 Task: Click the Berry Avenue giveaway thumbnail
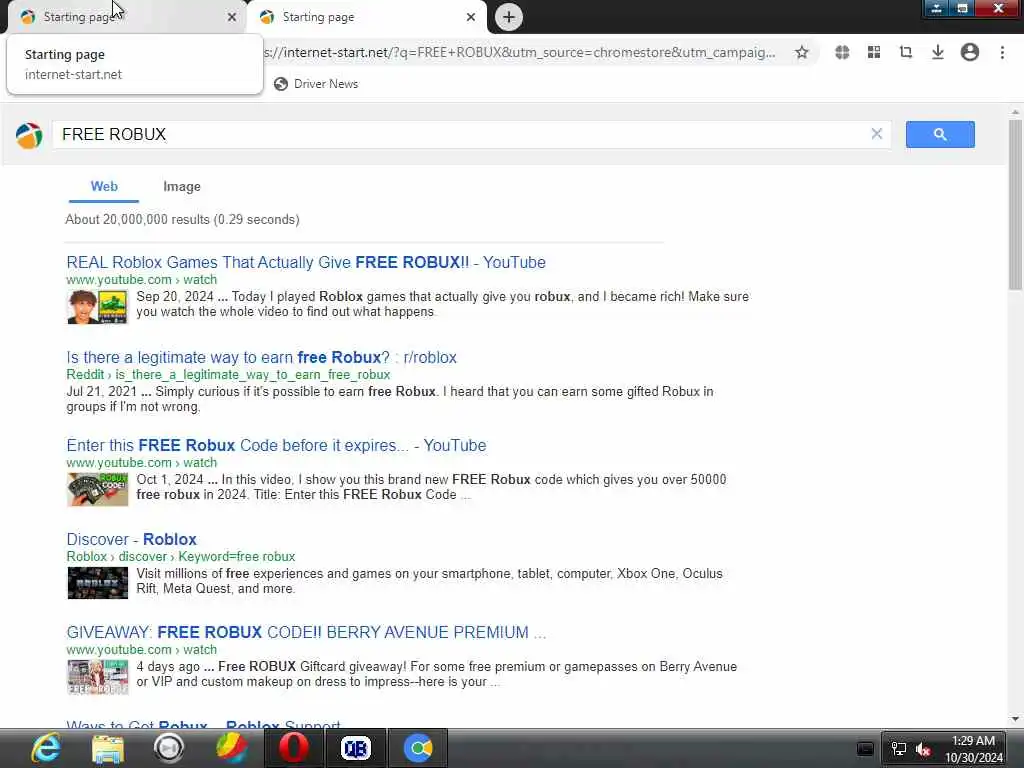coord(97,677)
